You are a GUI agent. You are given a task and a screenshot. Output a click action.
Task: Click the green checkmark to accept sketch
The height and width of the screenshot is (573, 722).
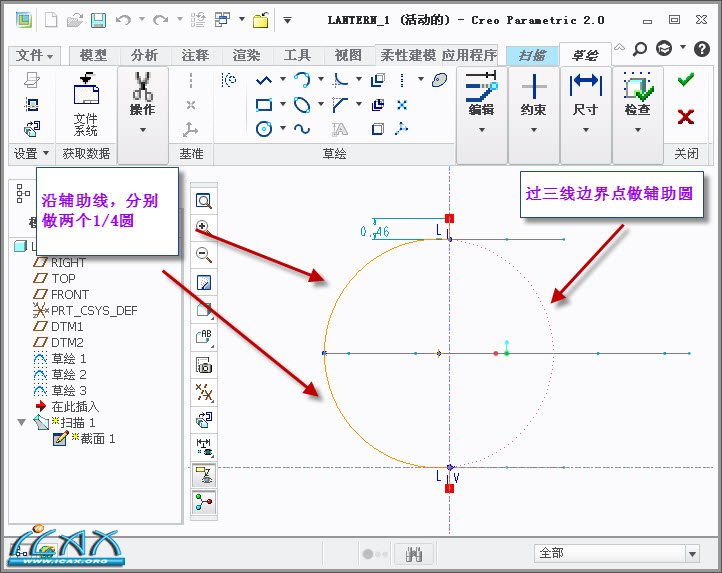pos(685,80)
